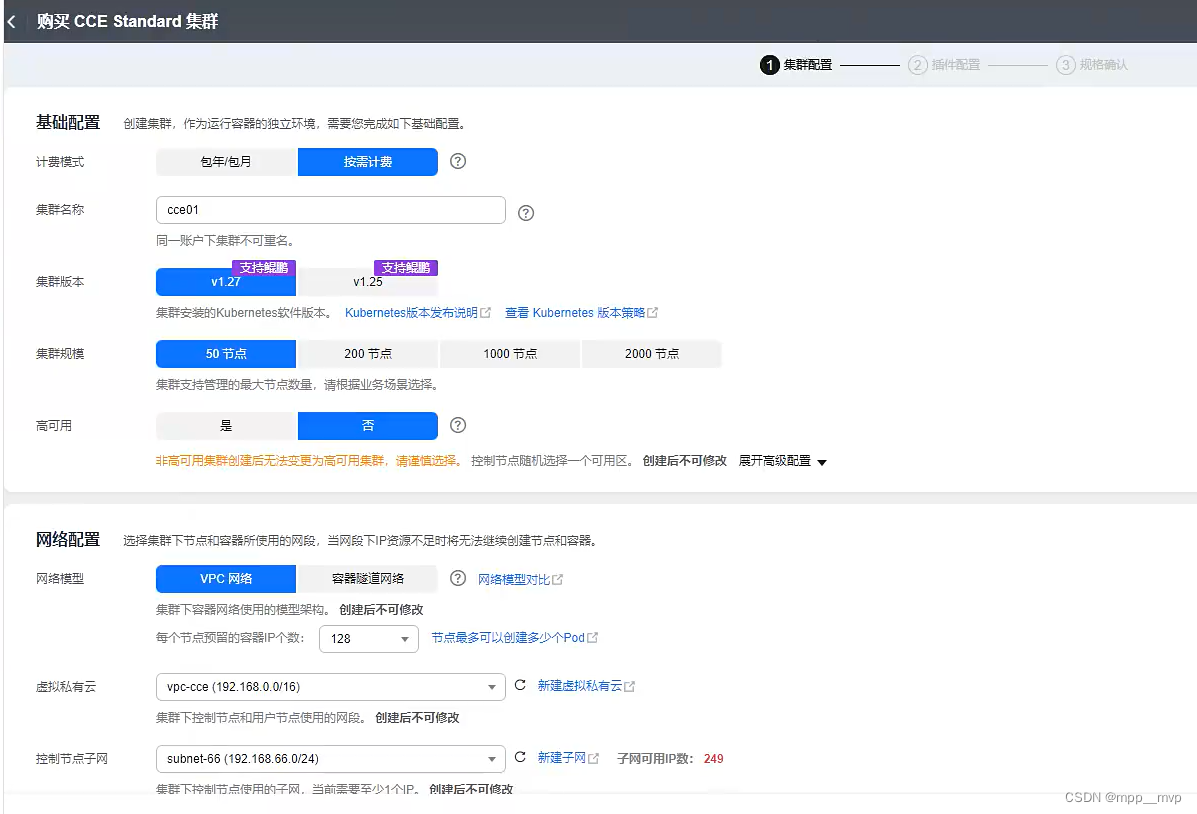The width and height of the screenshot is (1197, 814).
Task: Expand the 展开高级配置 section
Action: 783,461
